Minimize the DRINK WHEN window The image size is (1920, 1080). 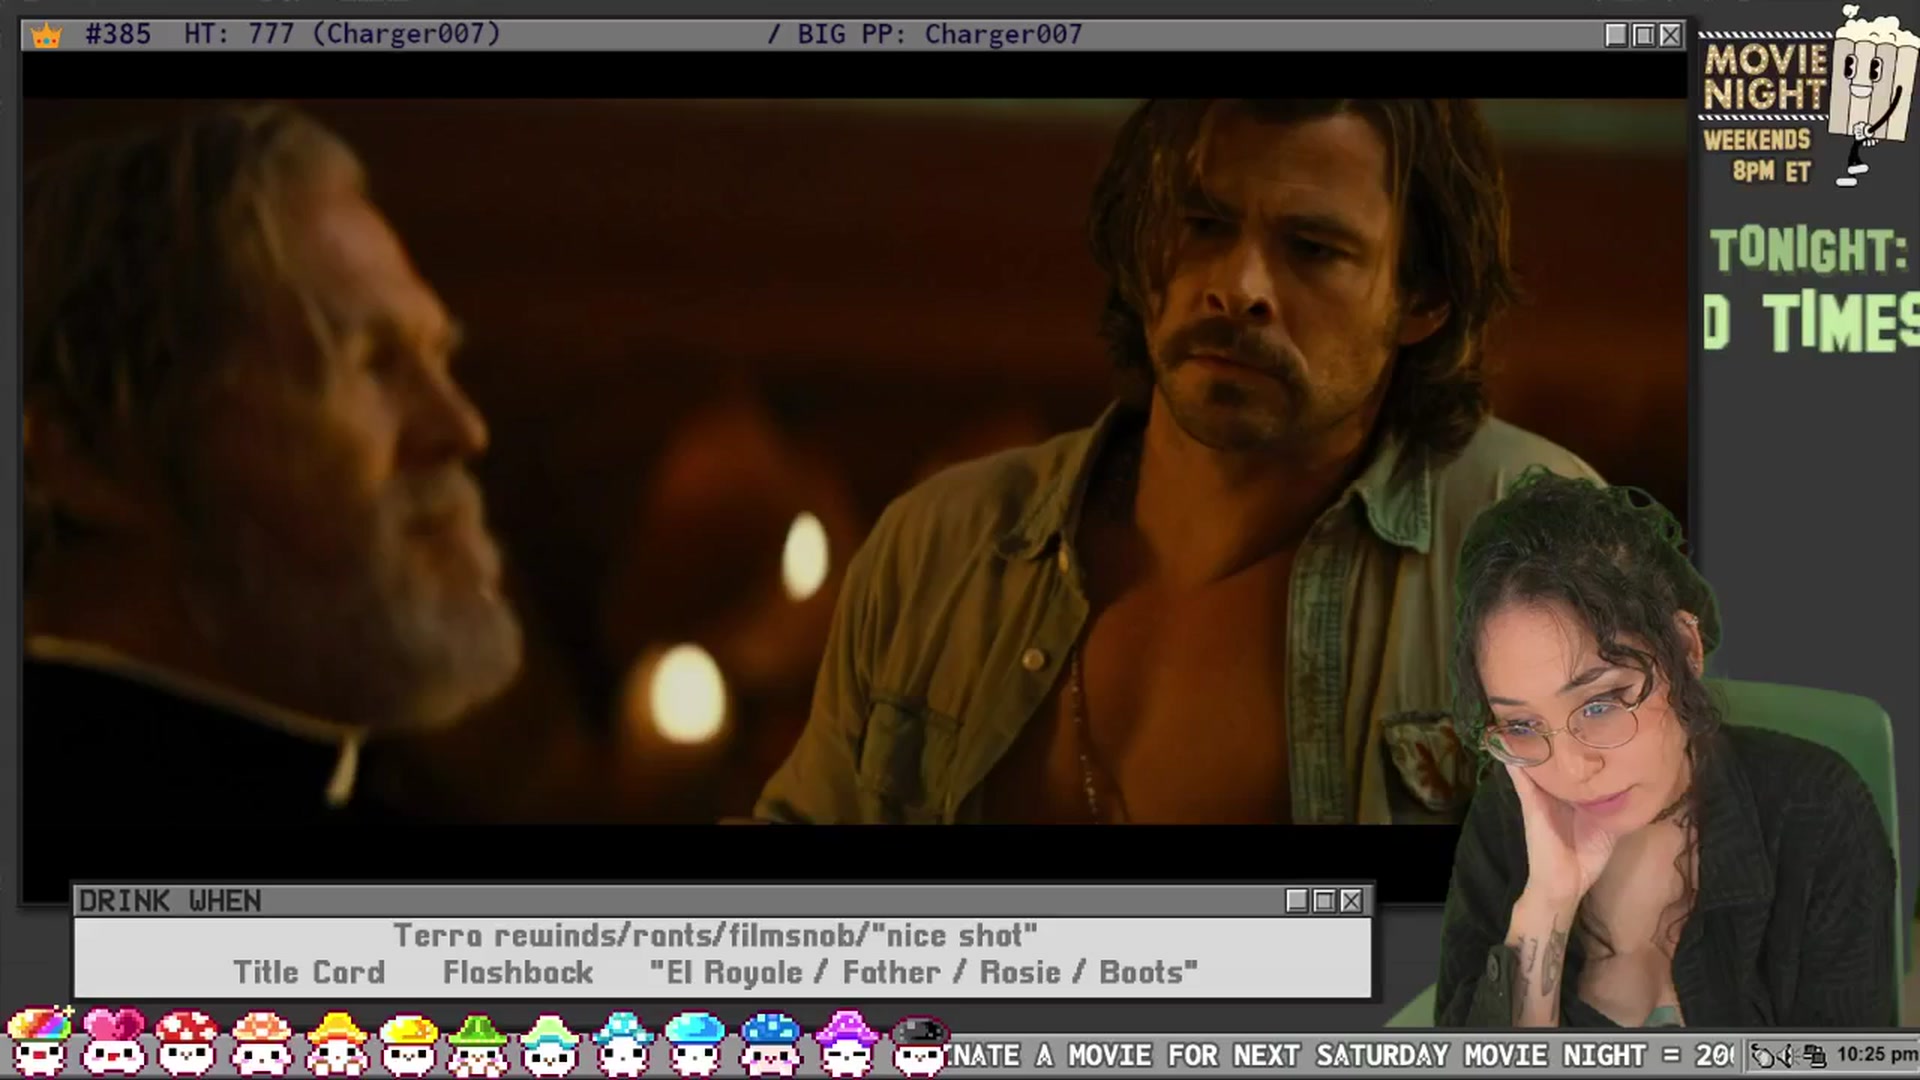point(1297,901)
